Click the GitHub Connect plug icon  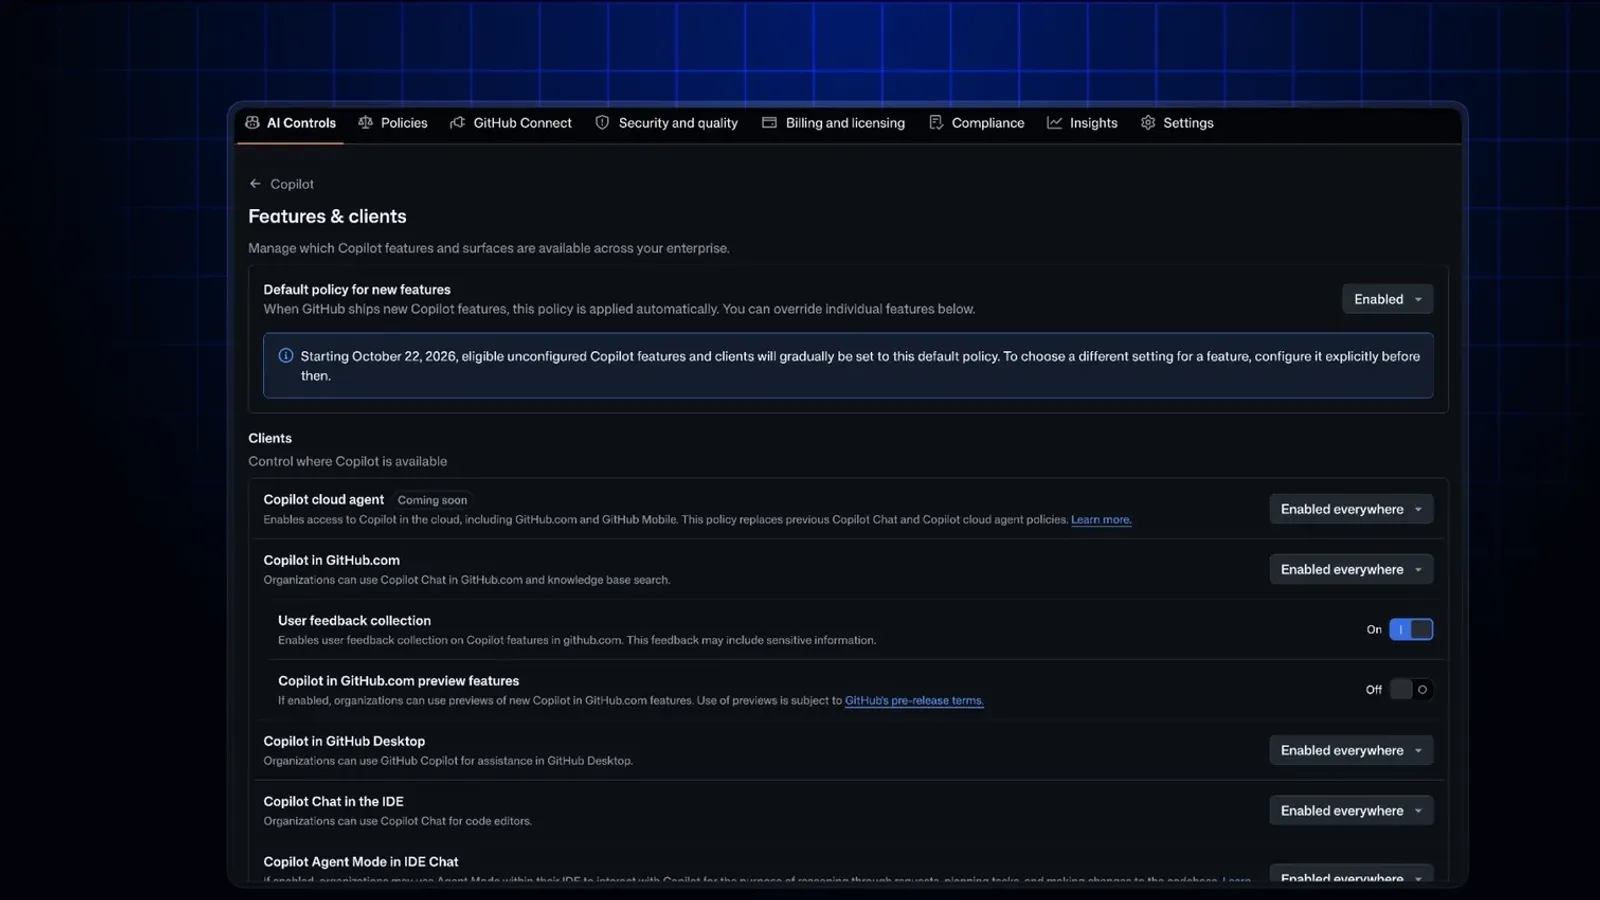pos(458,123)
